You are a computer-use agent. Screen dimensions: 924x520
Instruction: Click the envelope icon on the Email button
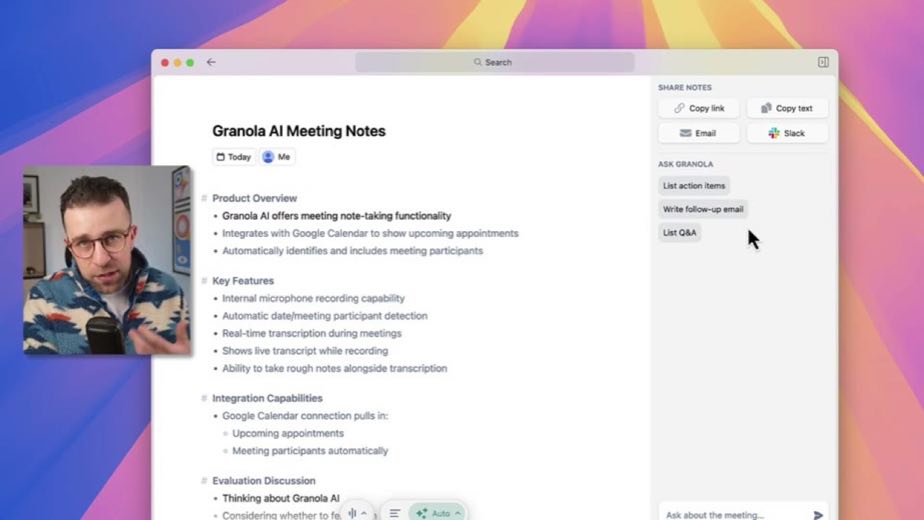[685, 133]
